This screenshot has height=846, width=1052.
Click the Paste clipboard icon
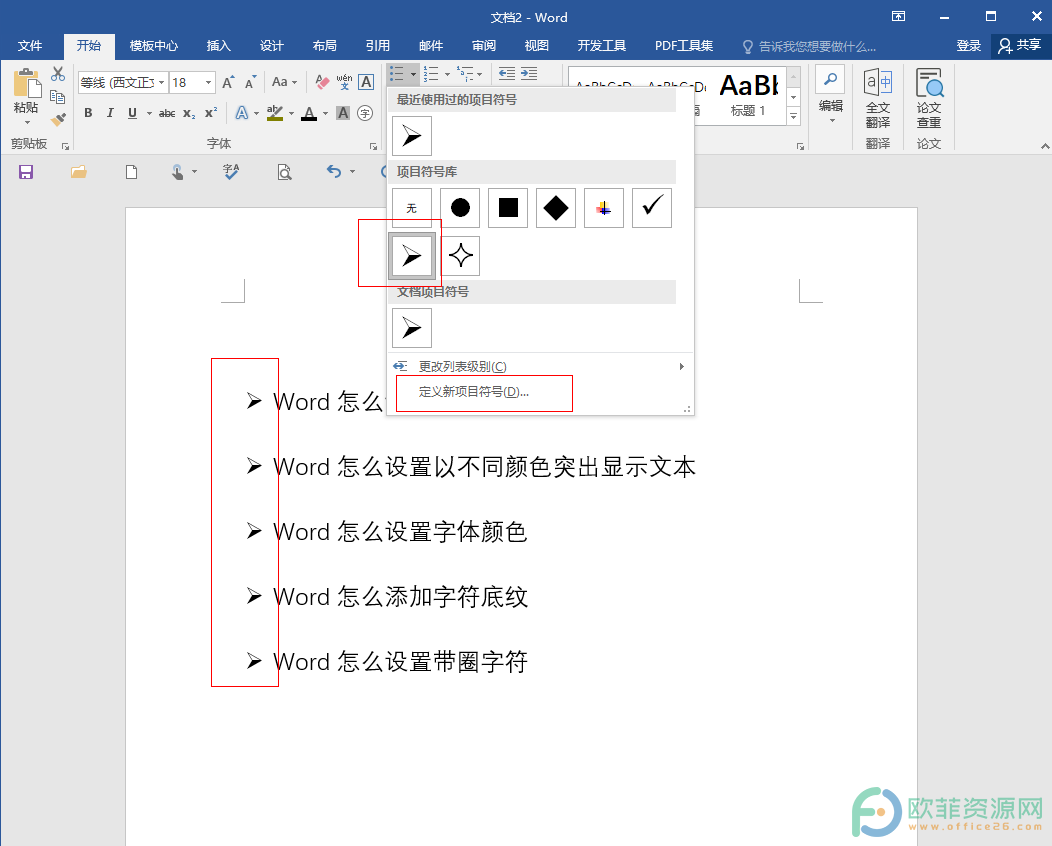point(26,84)
